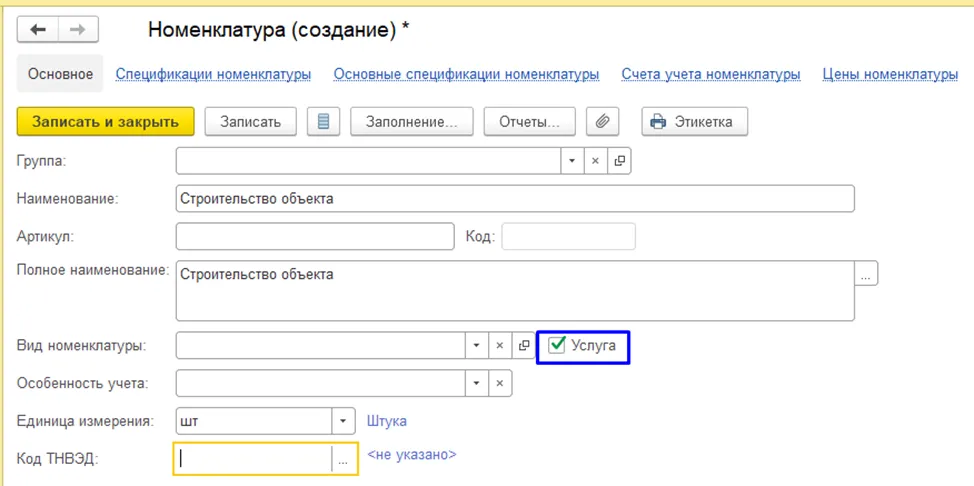This screenshot has width=974, height=486.
Task: Click the Записать button
Action: (250, 121)
